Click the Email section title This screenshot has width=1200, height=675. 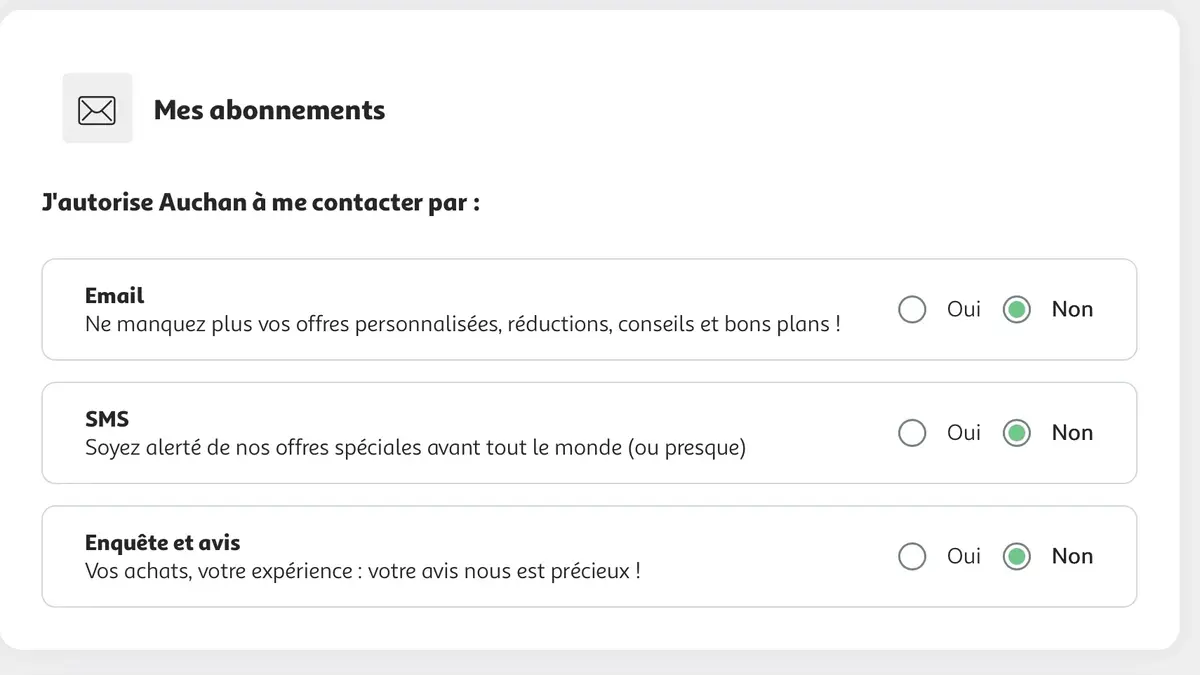tap(114, 295)
